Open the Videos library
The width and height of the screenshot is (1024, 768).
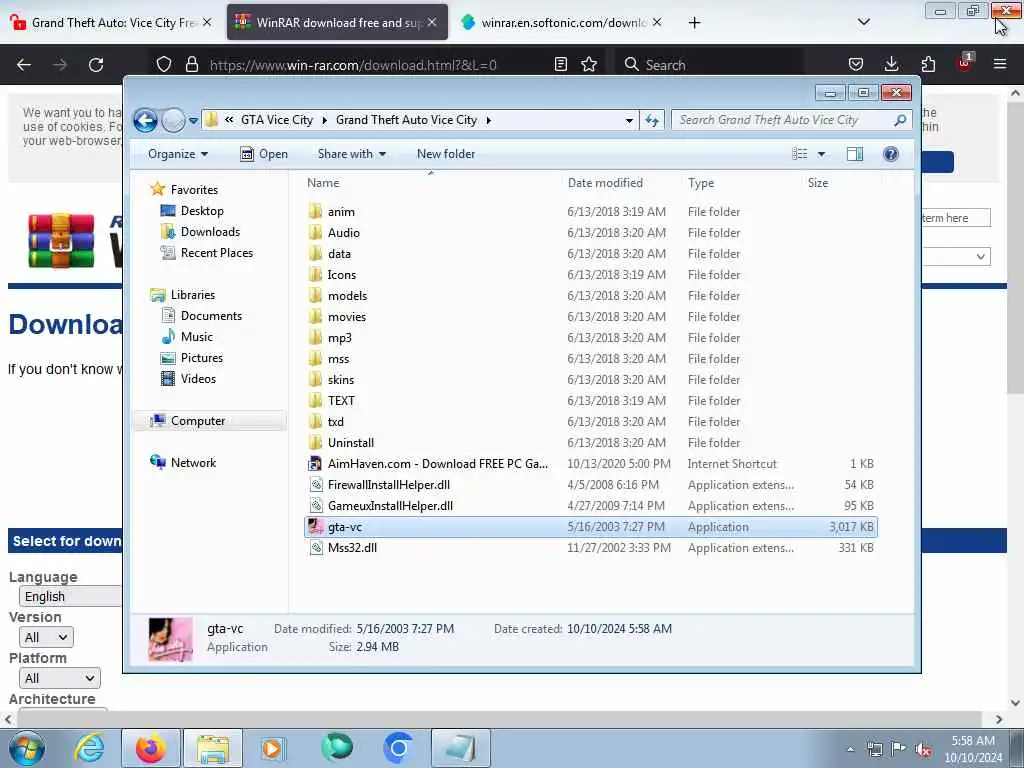pyautogui.click(x=198, y=379)
